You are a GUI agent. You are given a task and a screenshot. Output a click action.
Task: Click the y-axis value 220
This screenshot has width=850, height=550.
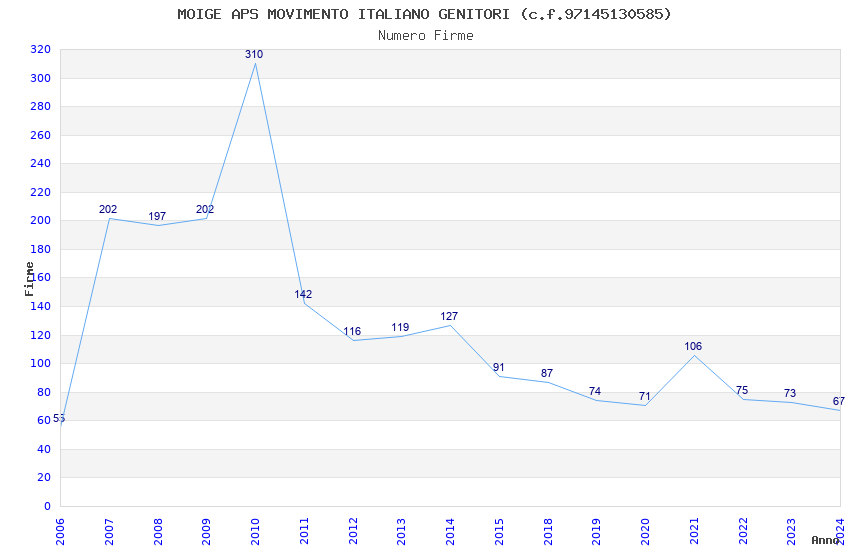41,192
